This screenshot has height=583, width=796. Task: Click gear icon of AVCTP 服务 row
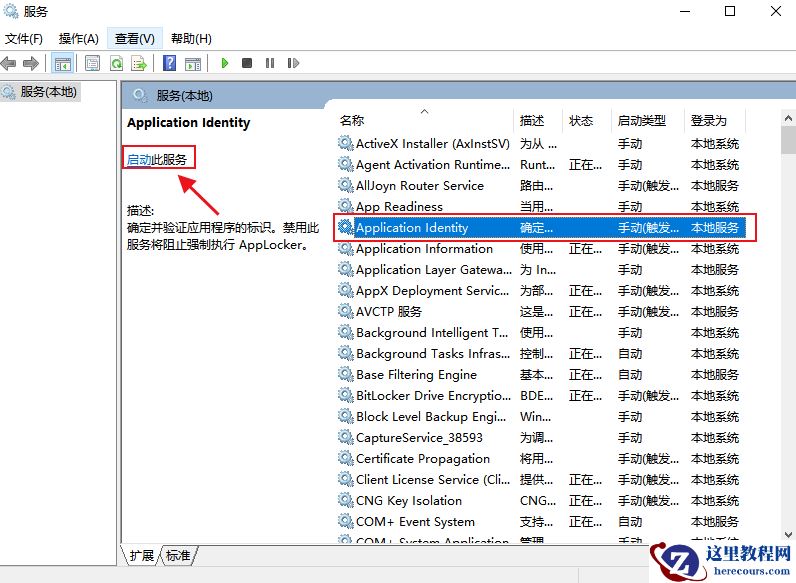(346, 311)
